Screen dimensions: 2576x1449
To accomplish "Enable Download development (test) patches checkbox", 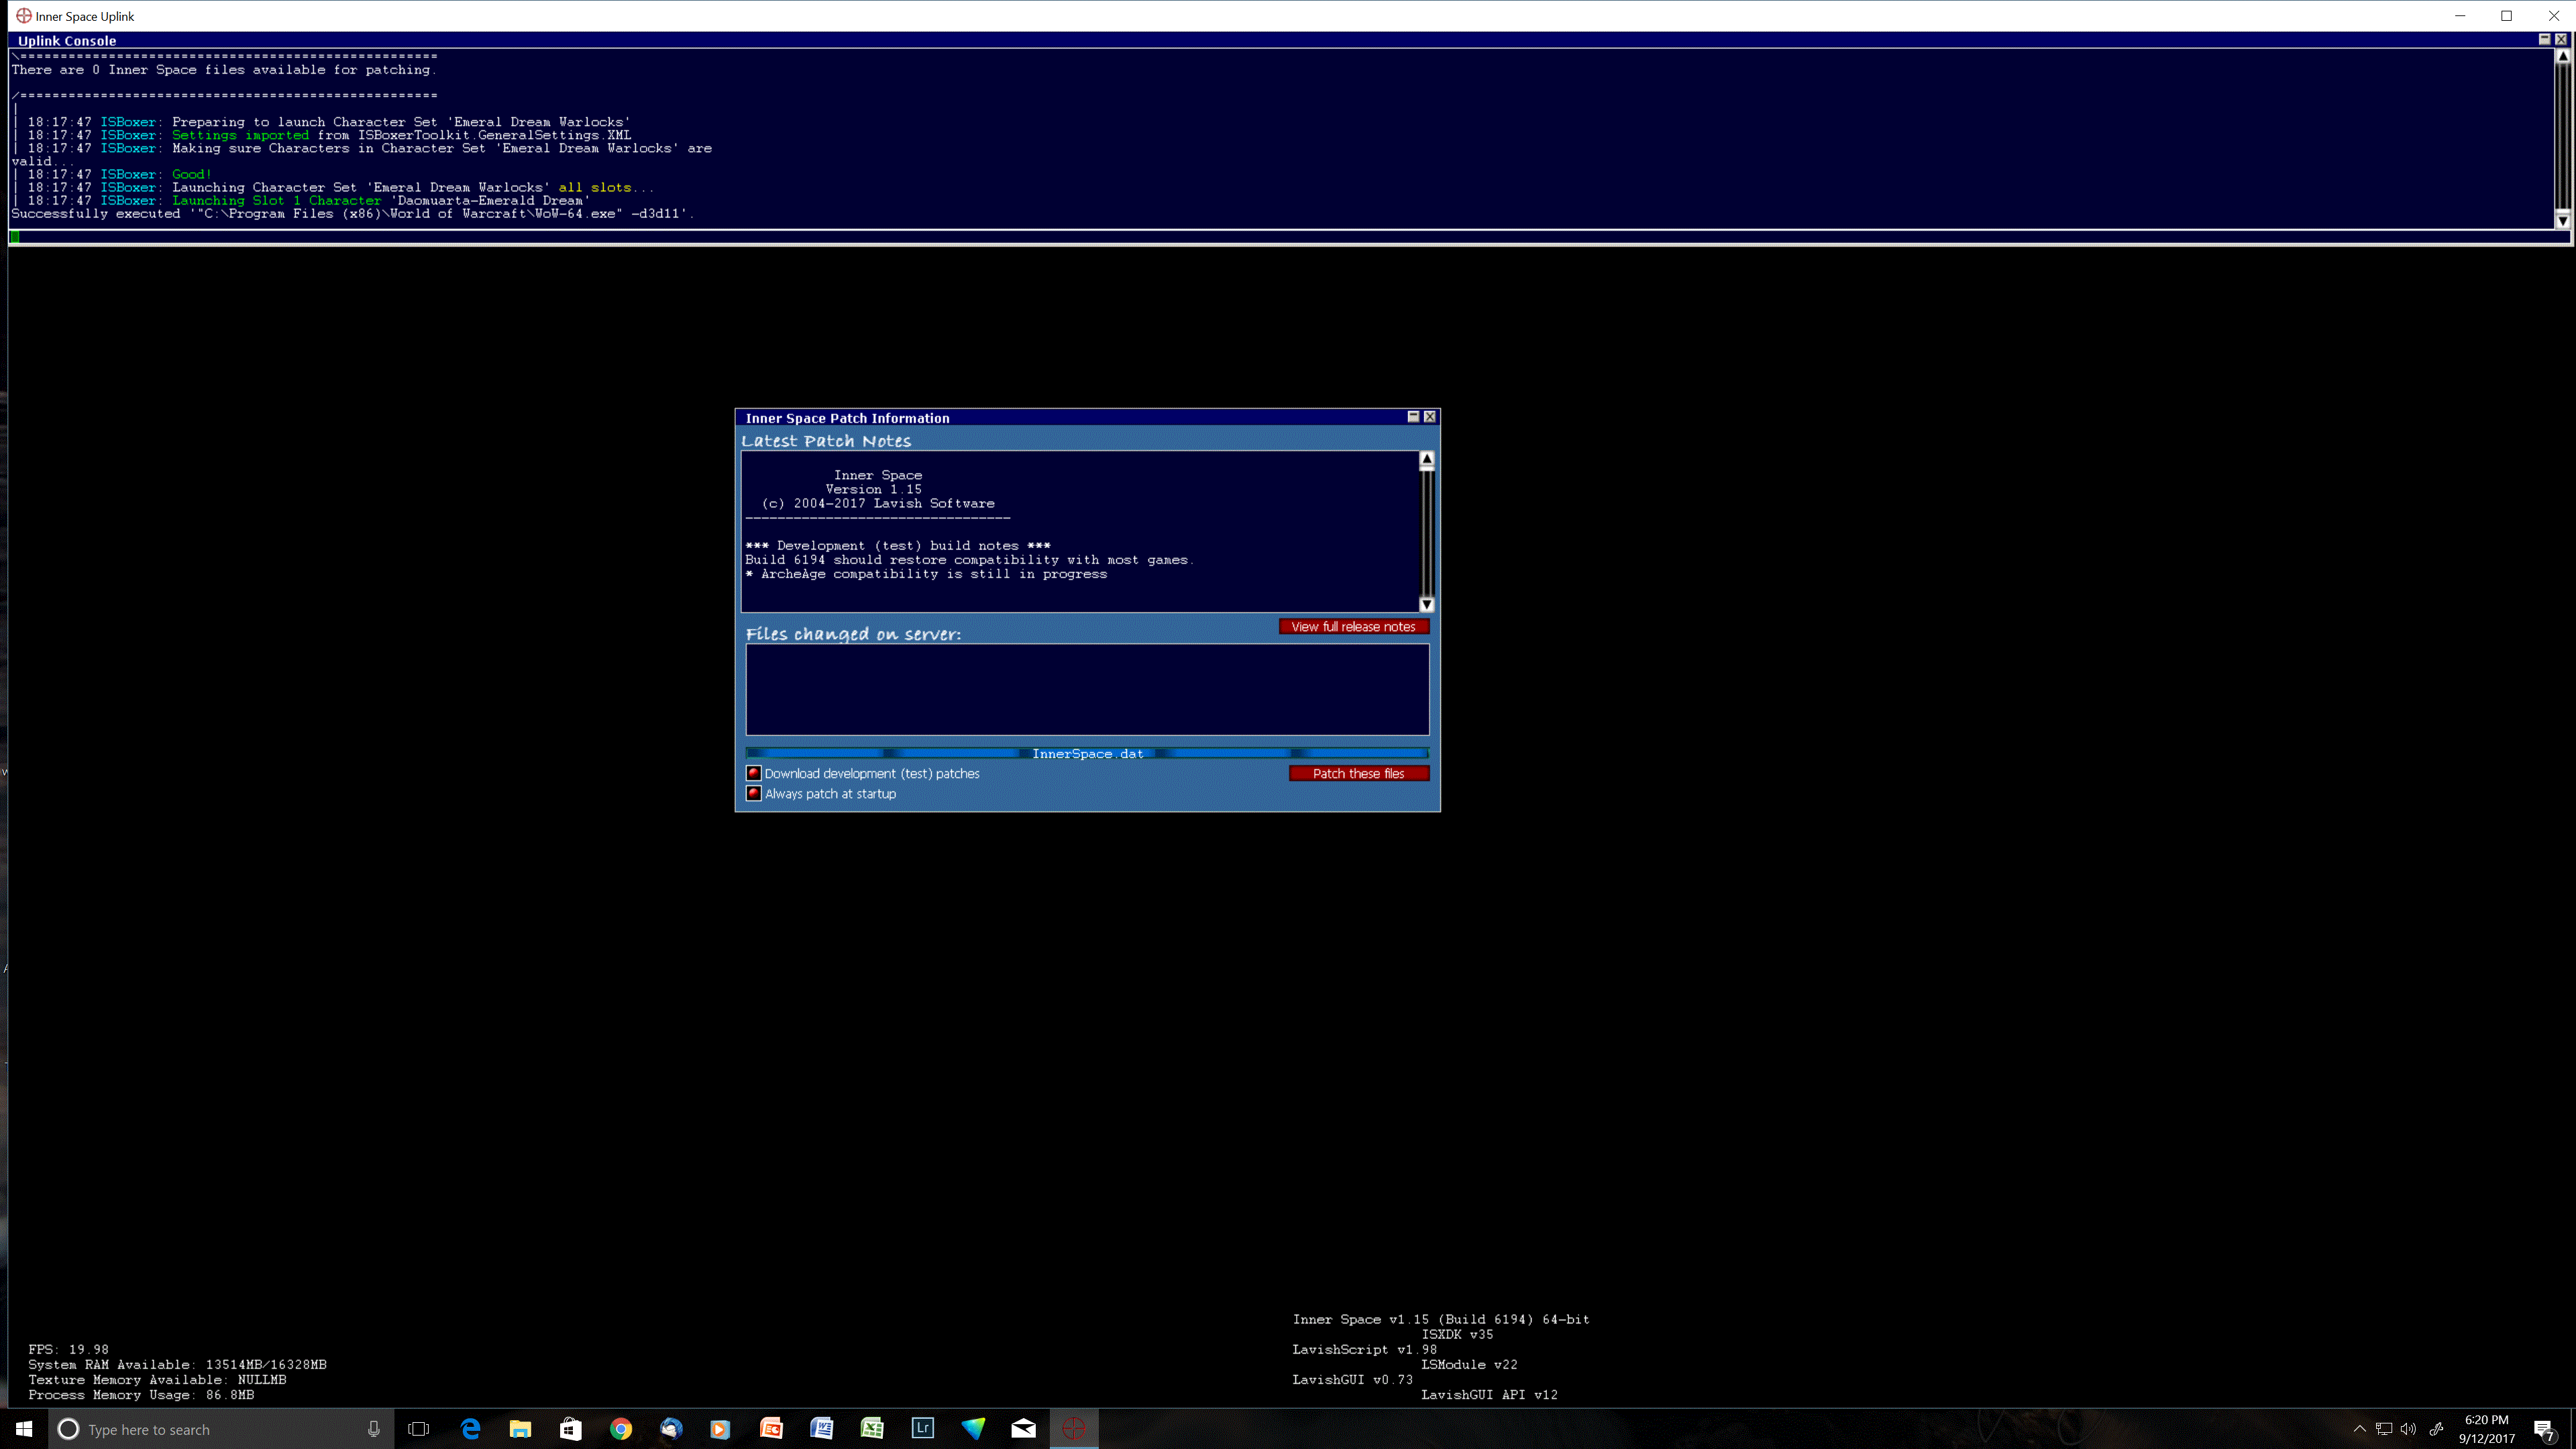I will coord(754,773).
